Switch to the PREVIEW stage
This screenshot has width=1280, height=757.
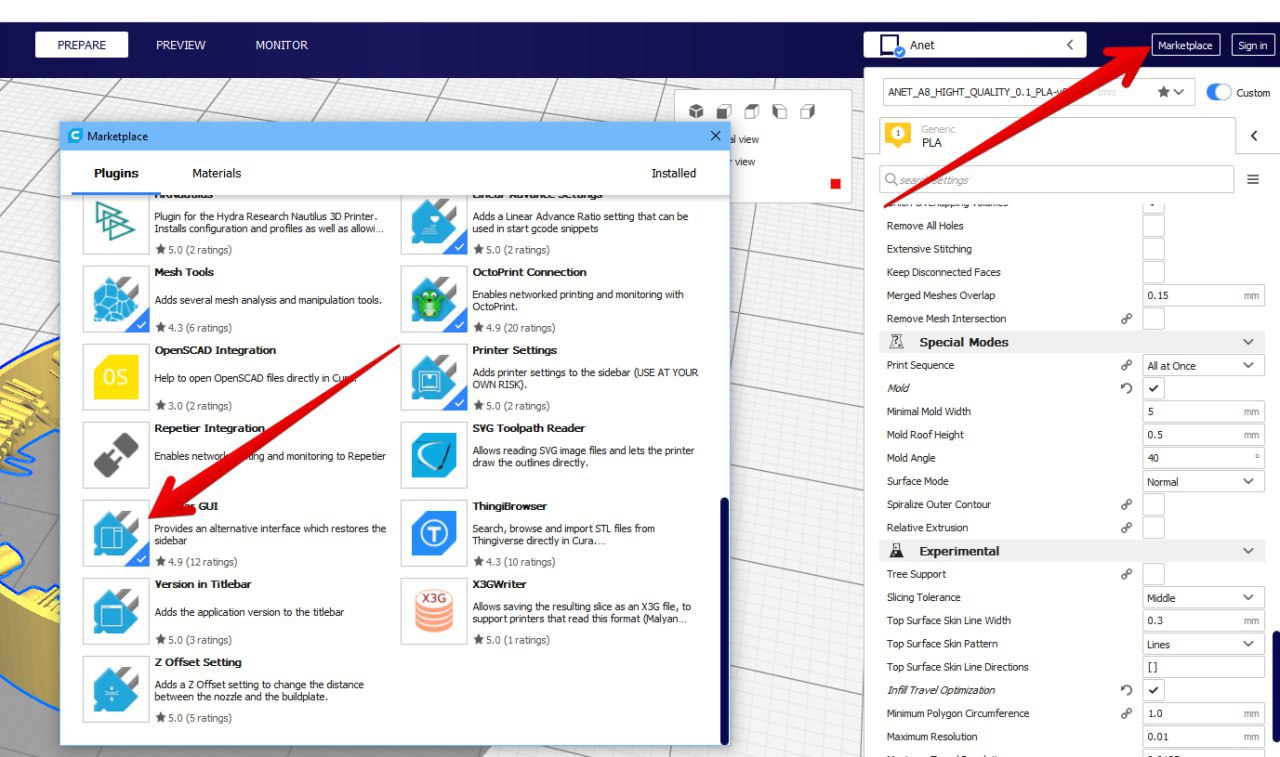coord(181,45)
